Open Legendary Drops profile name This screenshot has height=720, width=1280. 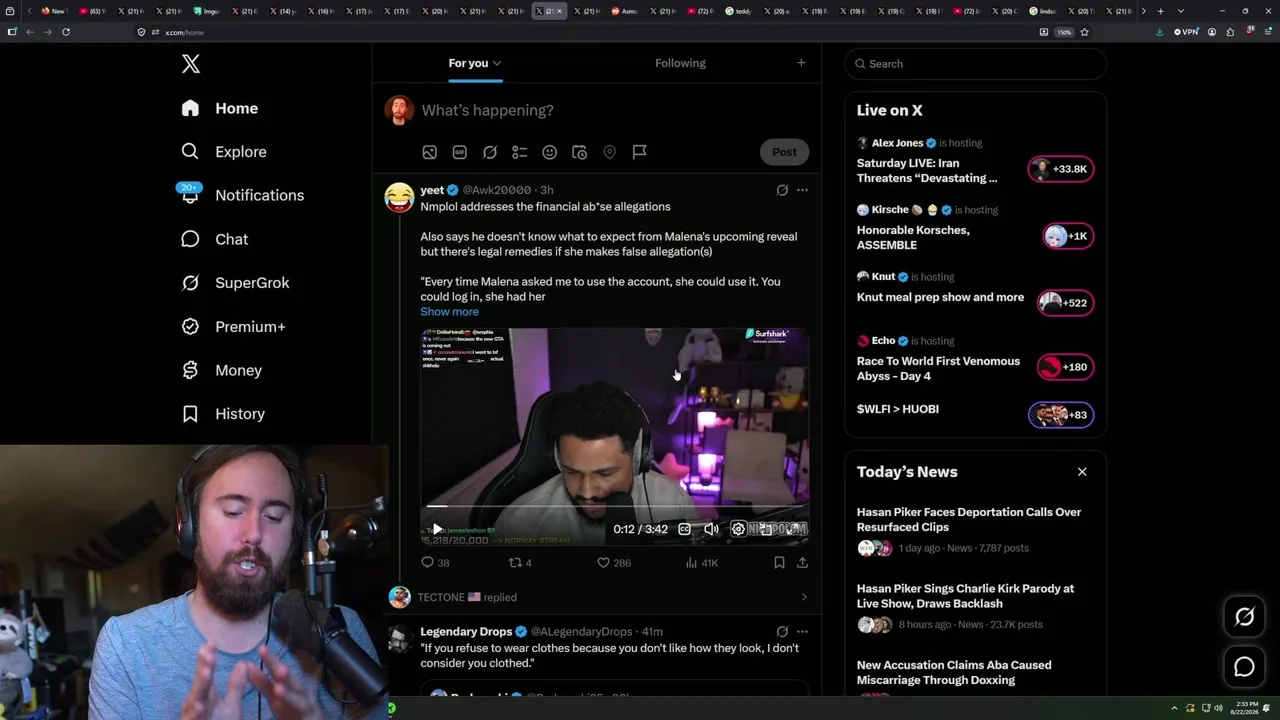click(x=466, y=632)
